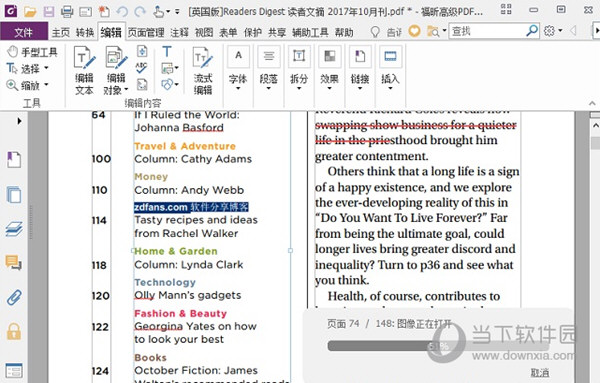The width and height of the screenshot is (600, 383).
Task: Switch to the 帮助 tab
Action: coord(344,33)
